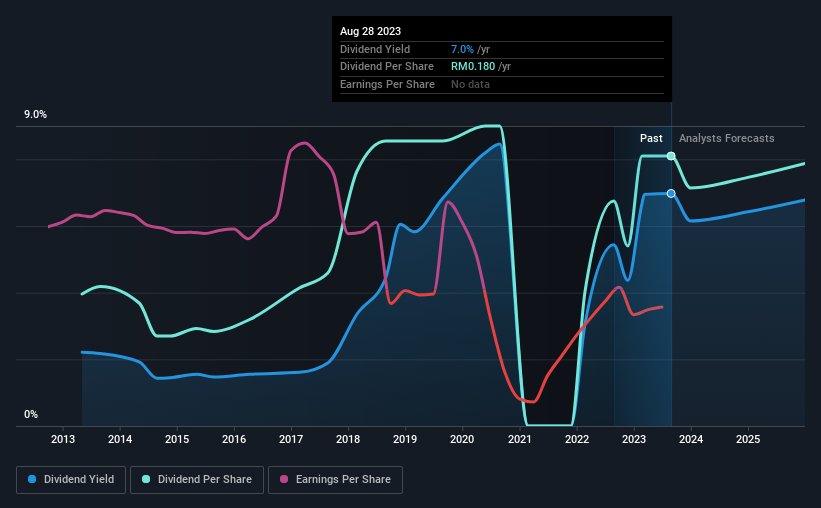Click the 7.0% dividend yield tooltip value

coord(462,49)
